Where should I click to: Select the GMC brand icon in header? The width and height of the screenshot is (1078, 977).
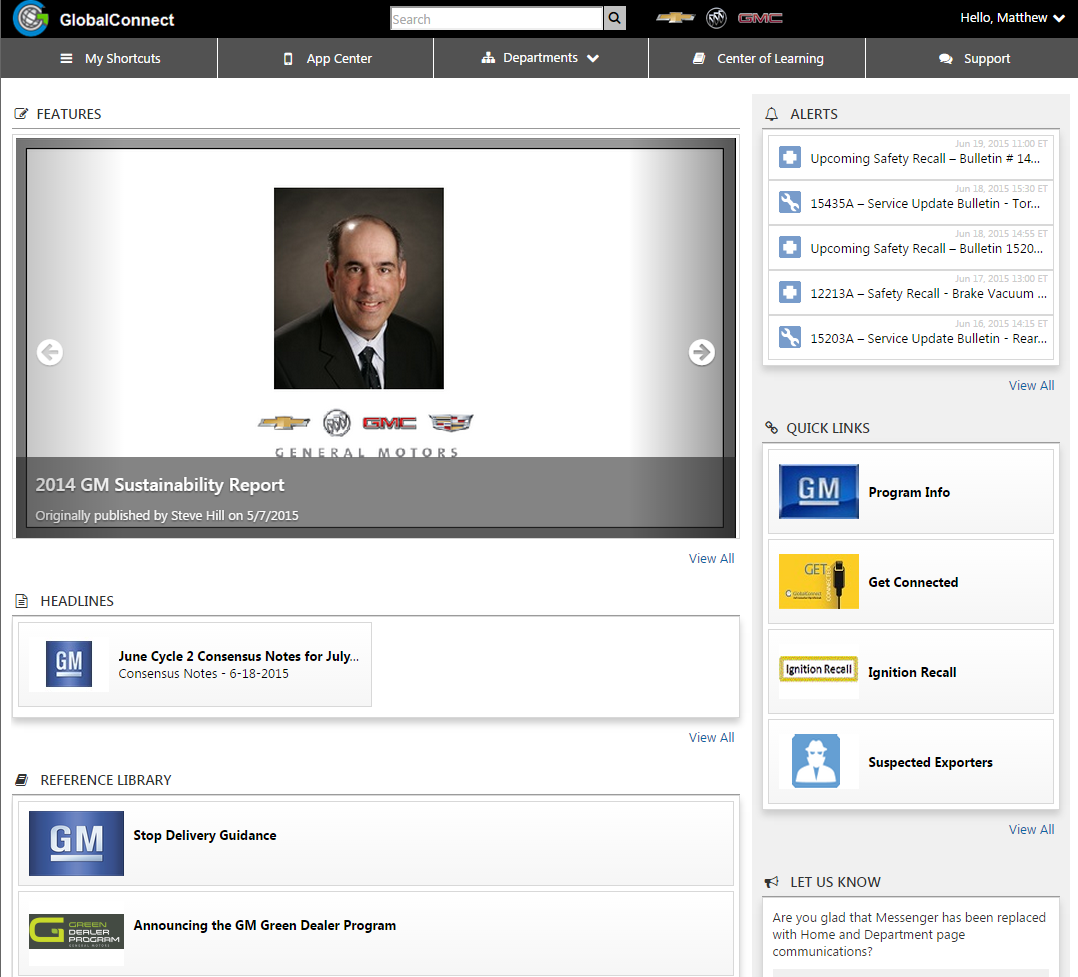tap(760, 18)
